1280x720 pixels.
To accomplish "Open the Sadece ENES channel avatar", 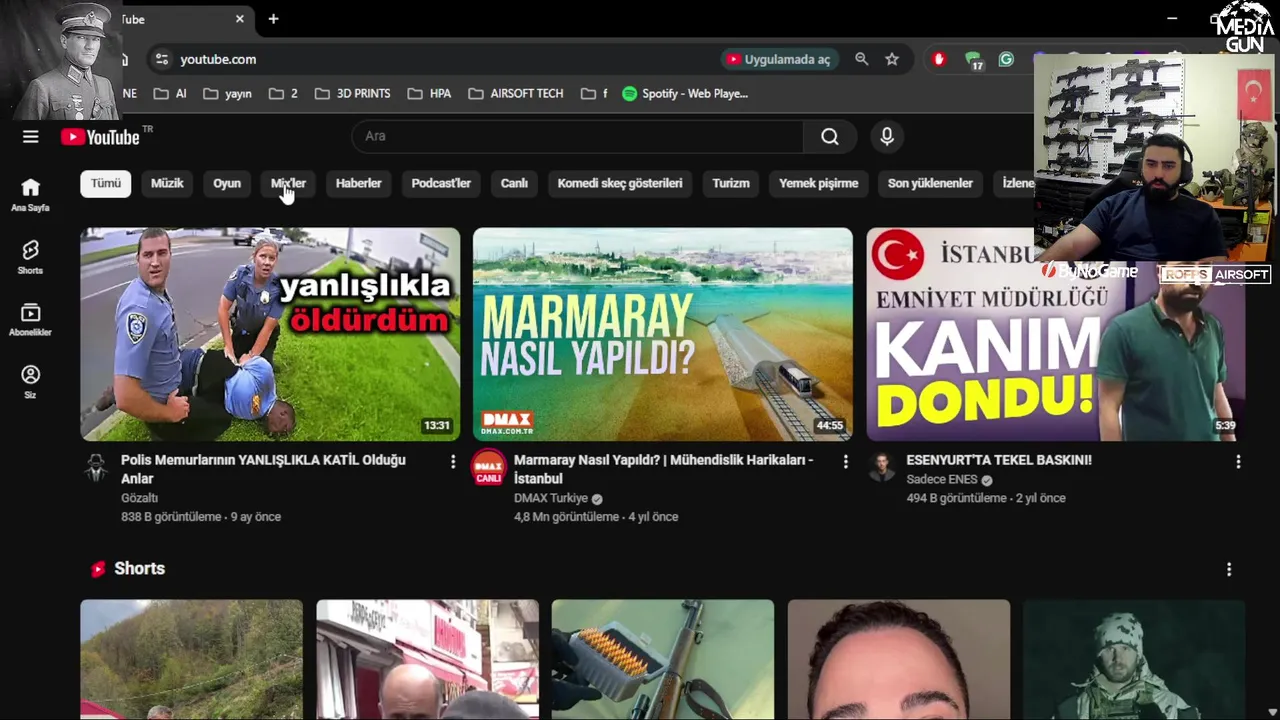I will (881, 468).
